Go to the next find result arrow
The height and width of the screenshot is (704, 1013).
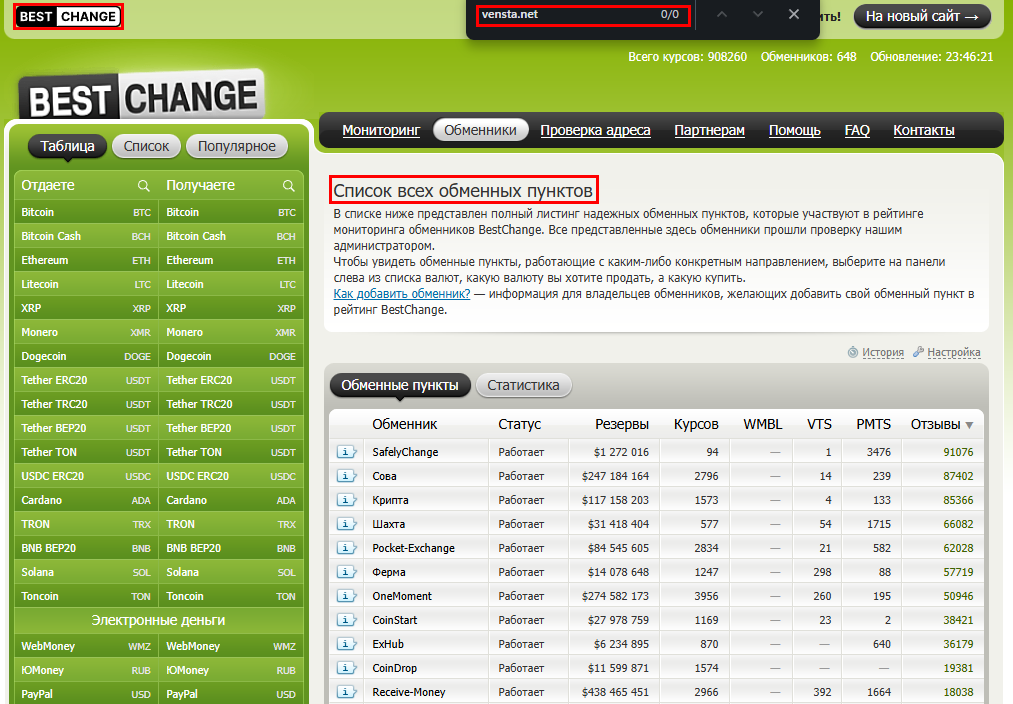758,15
